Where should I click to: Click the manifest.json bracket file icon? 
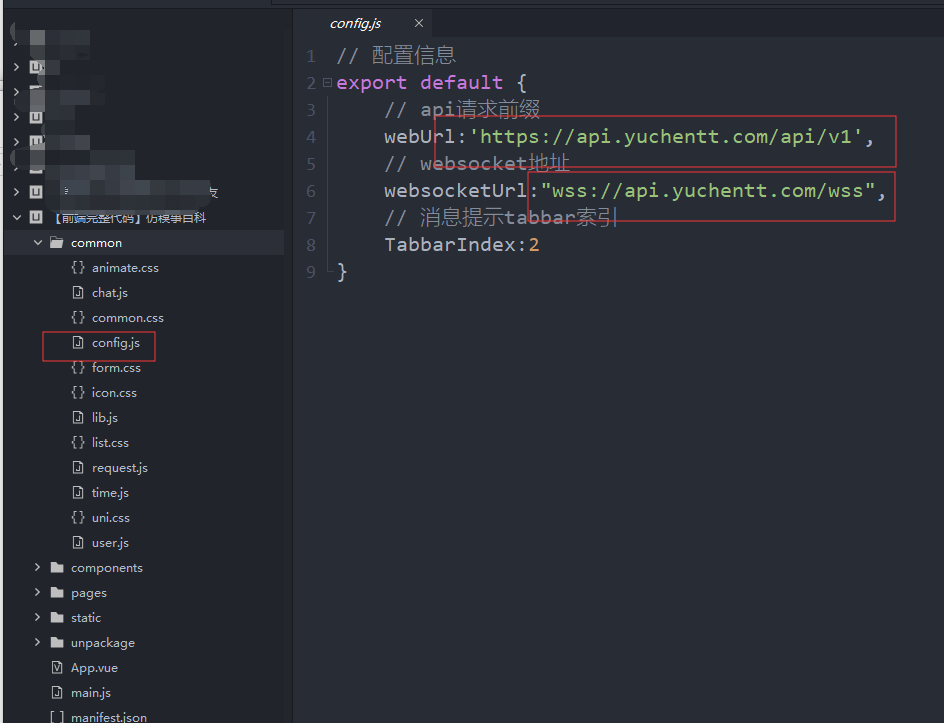coord(57,717)
